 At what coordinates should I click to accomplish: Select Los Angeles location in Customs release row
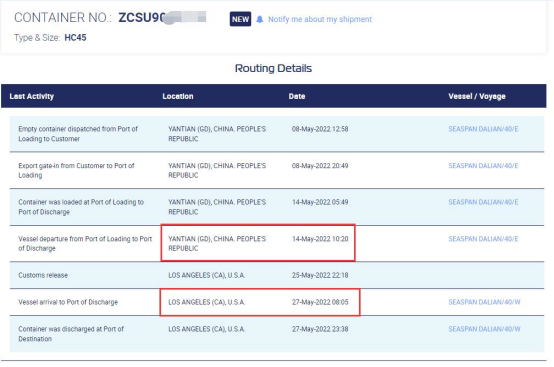pos(207,275)
